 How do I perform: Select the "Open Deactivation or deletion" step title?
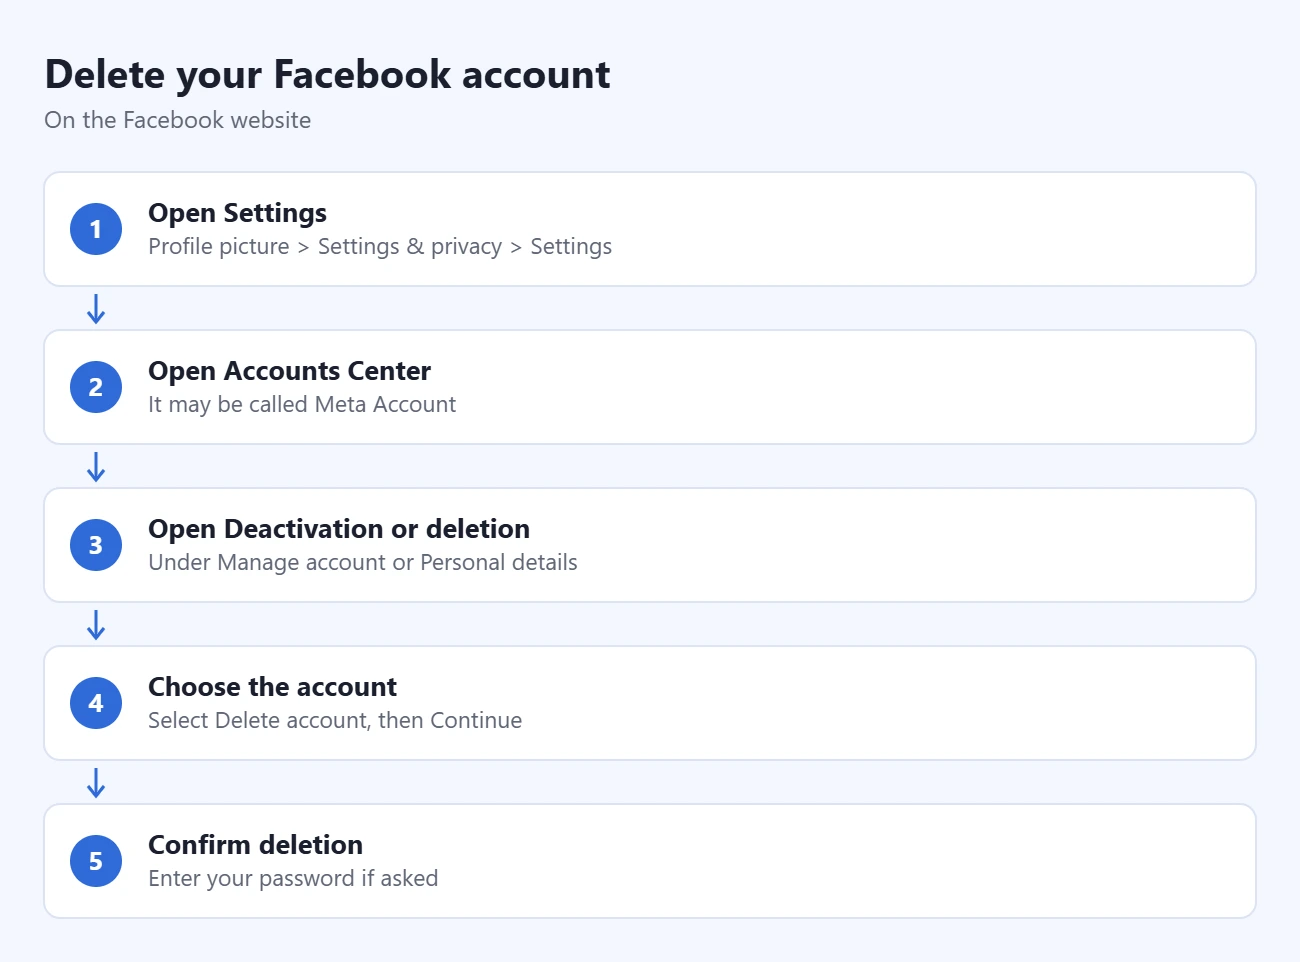pyautogui.click(x=339, y=529)
